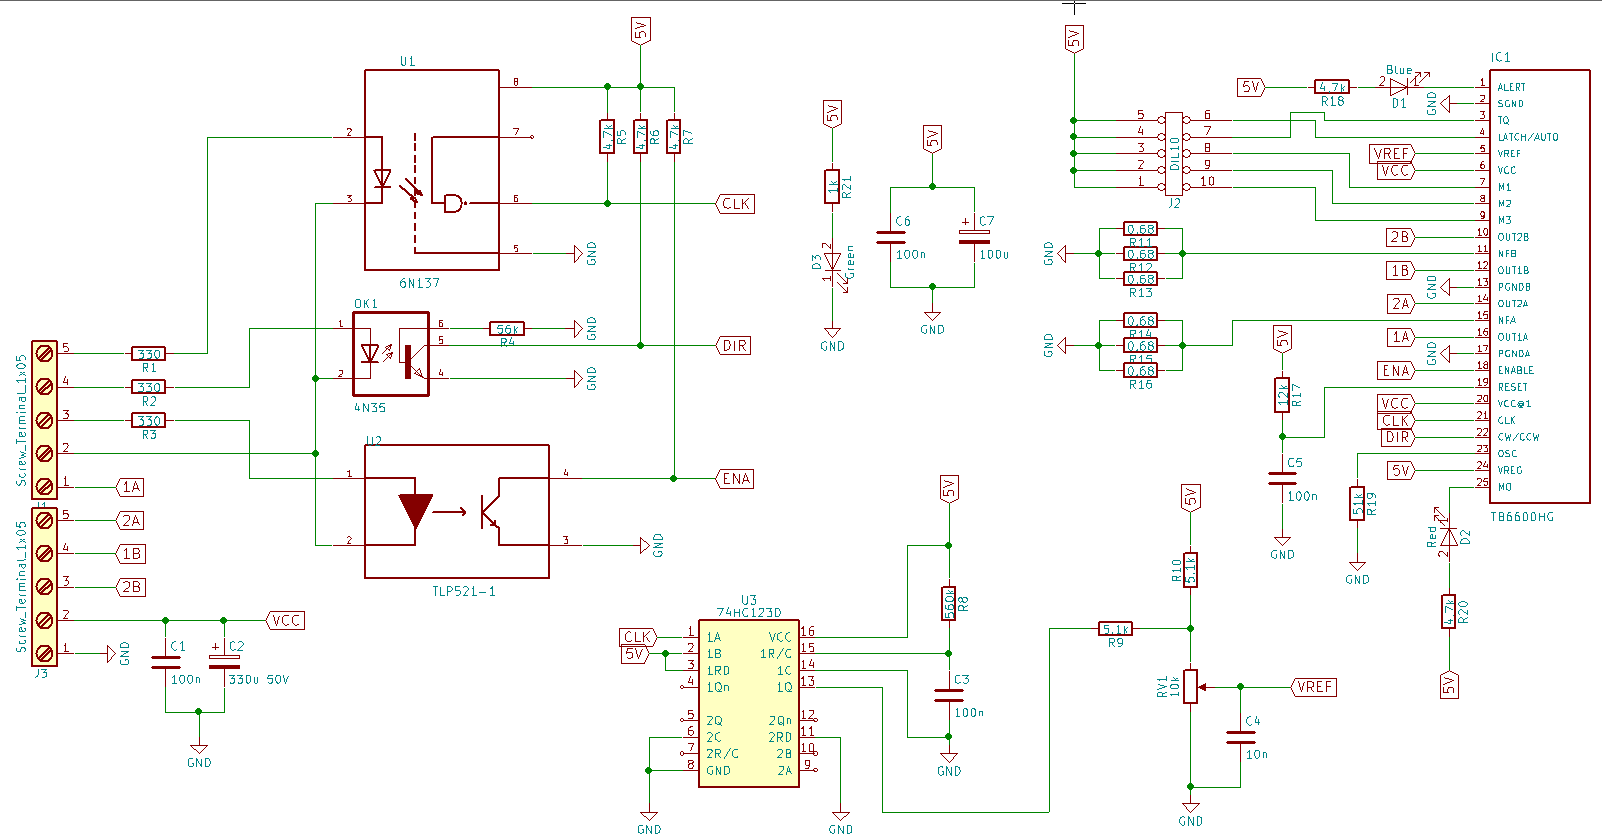Select the ENA label at U2 output
The width and height of the screenshot is (1602, 838).
736,479
